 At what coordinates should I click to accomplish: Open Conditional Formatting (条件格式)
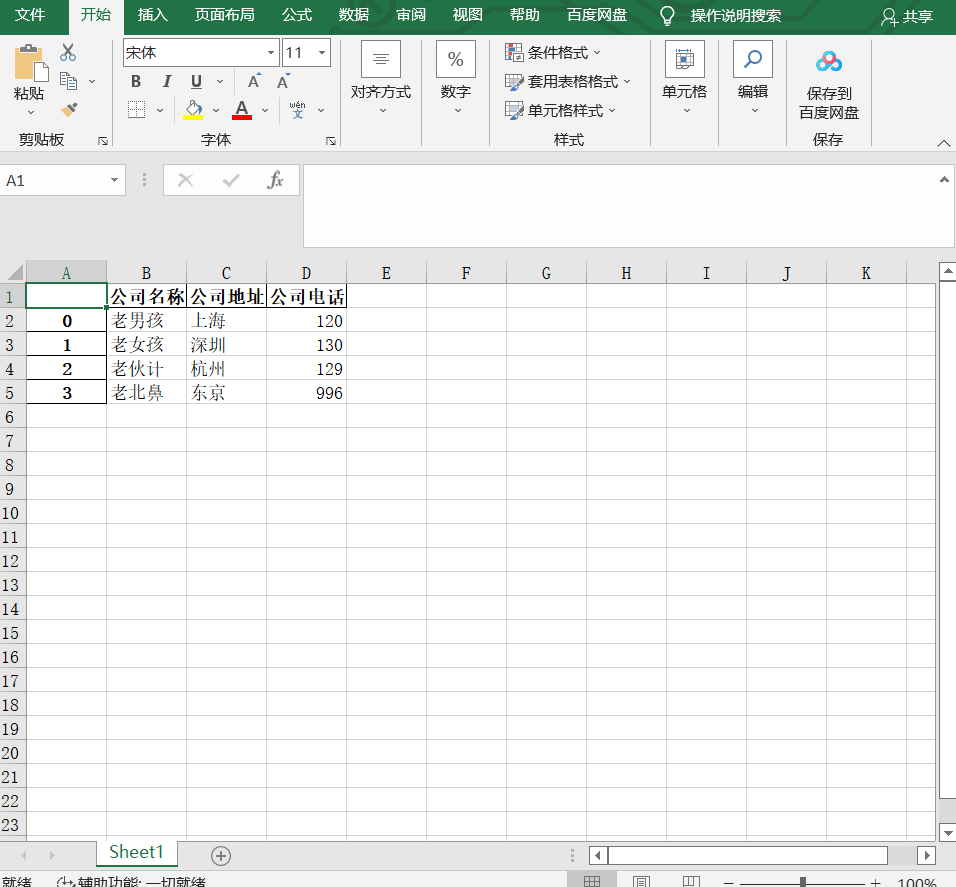click(553, 53)
